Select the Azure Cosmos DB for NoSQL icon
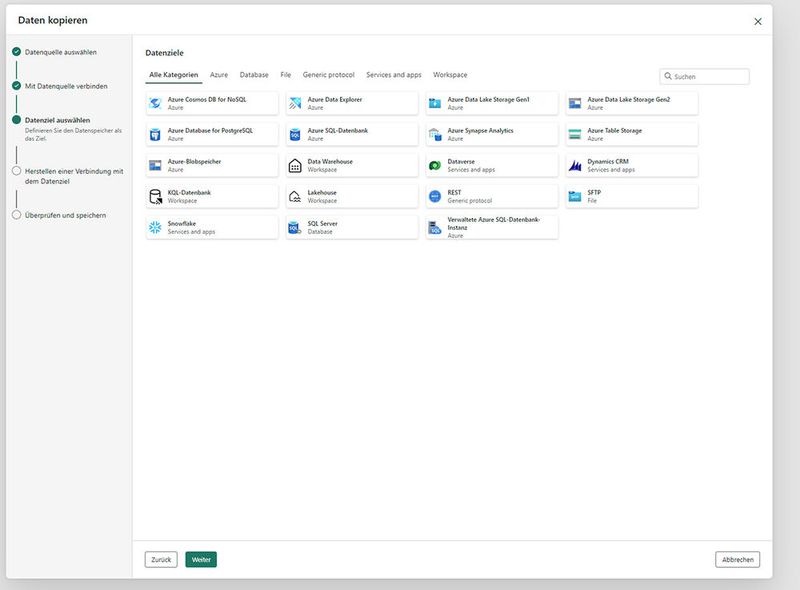 click(155, 103)
